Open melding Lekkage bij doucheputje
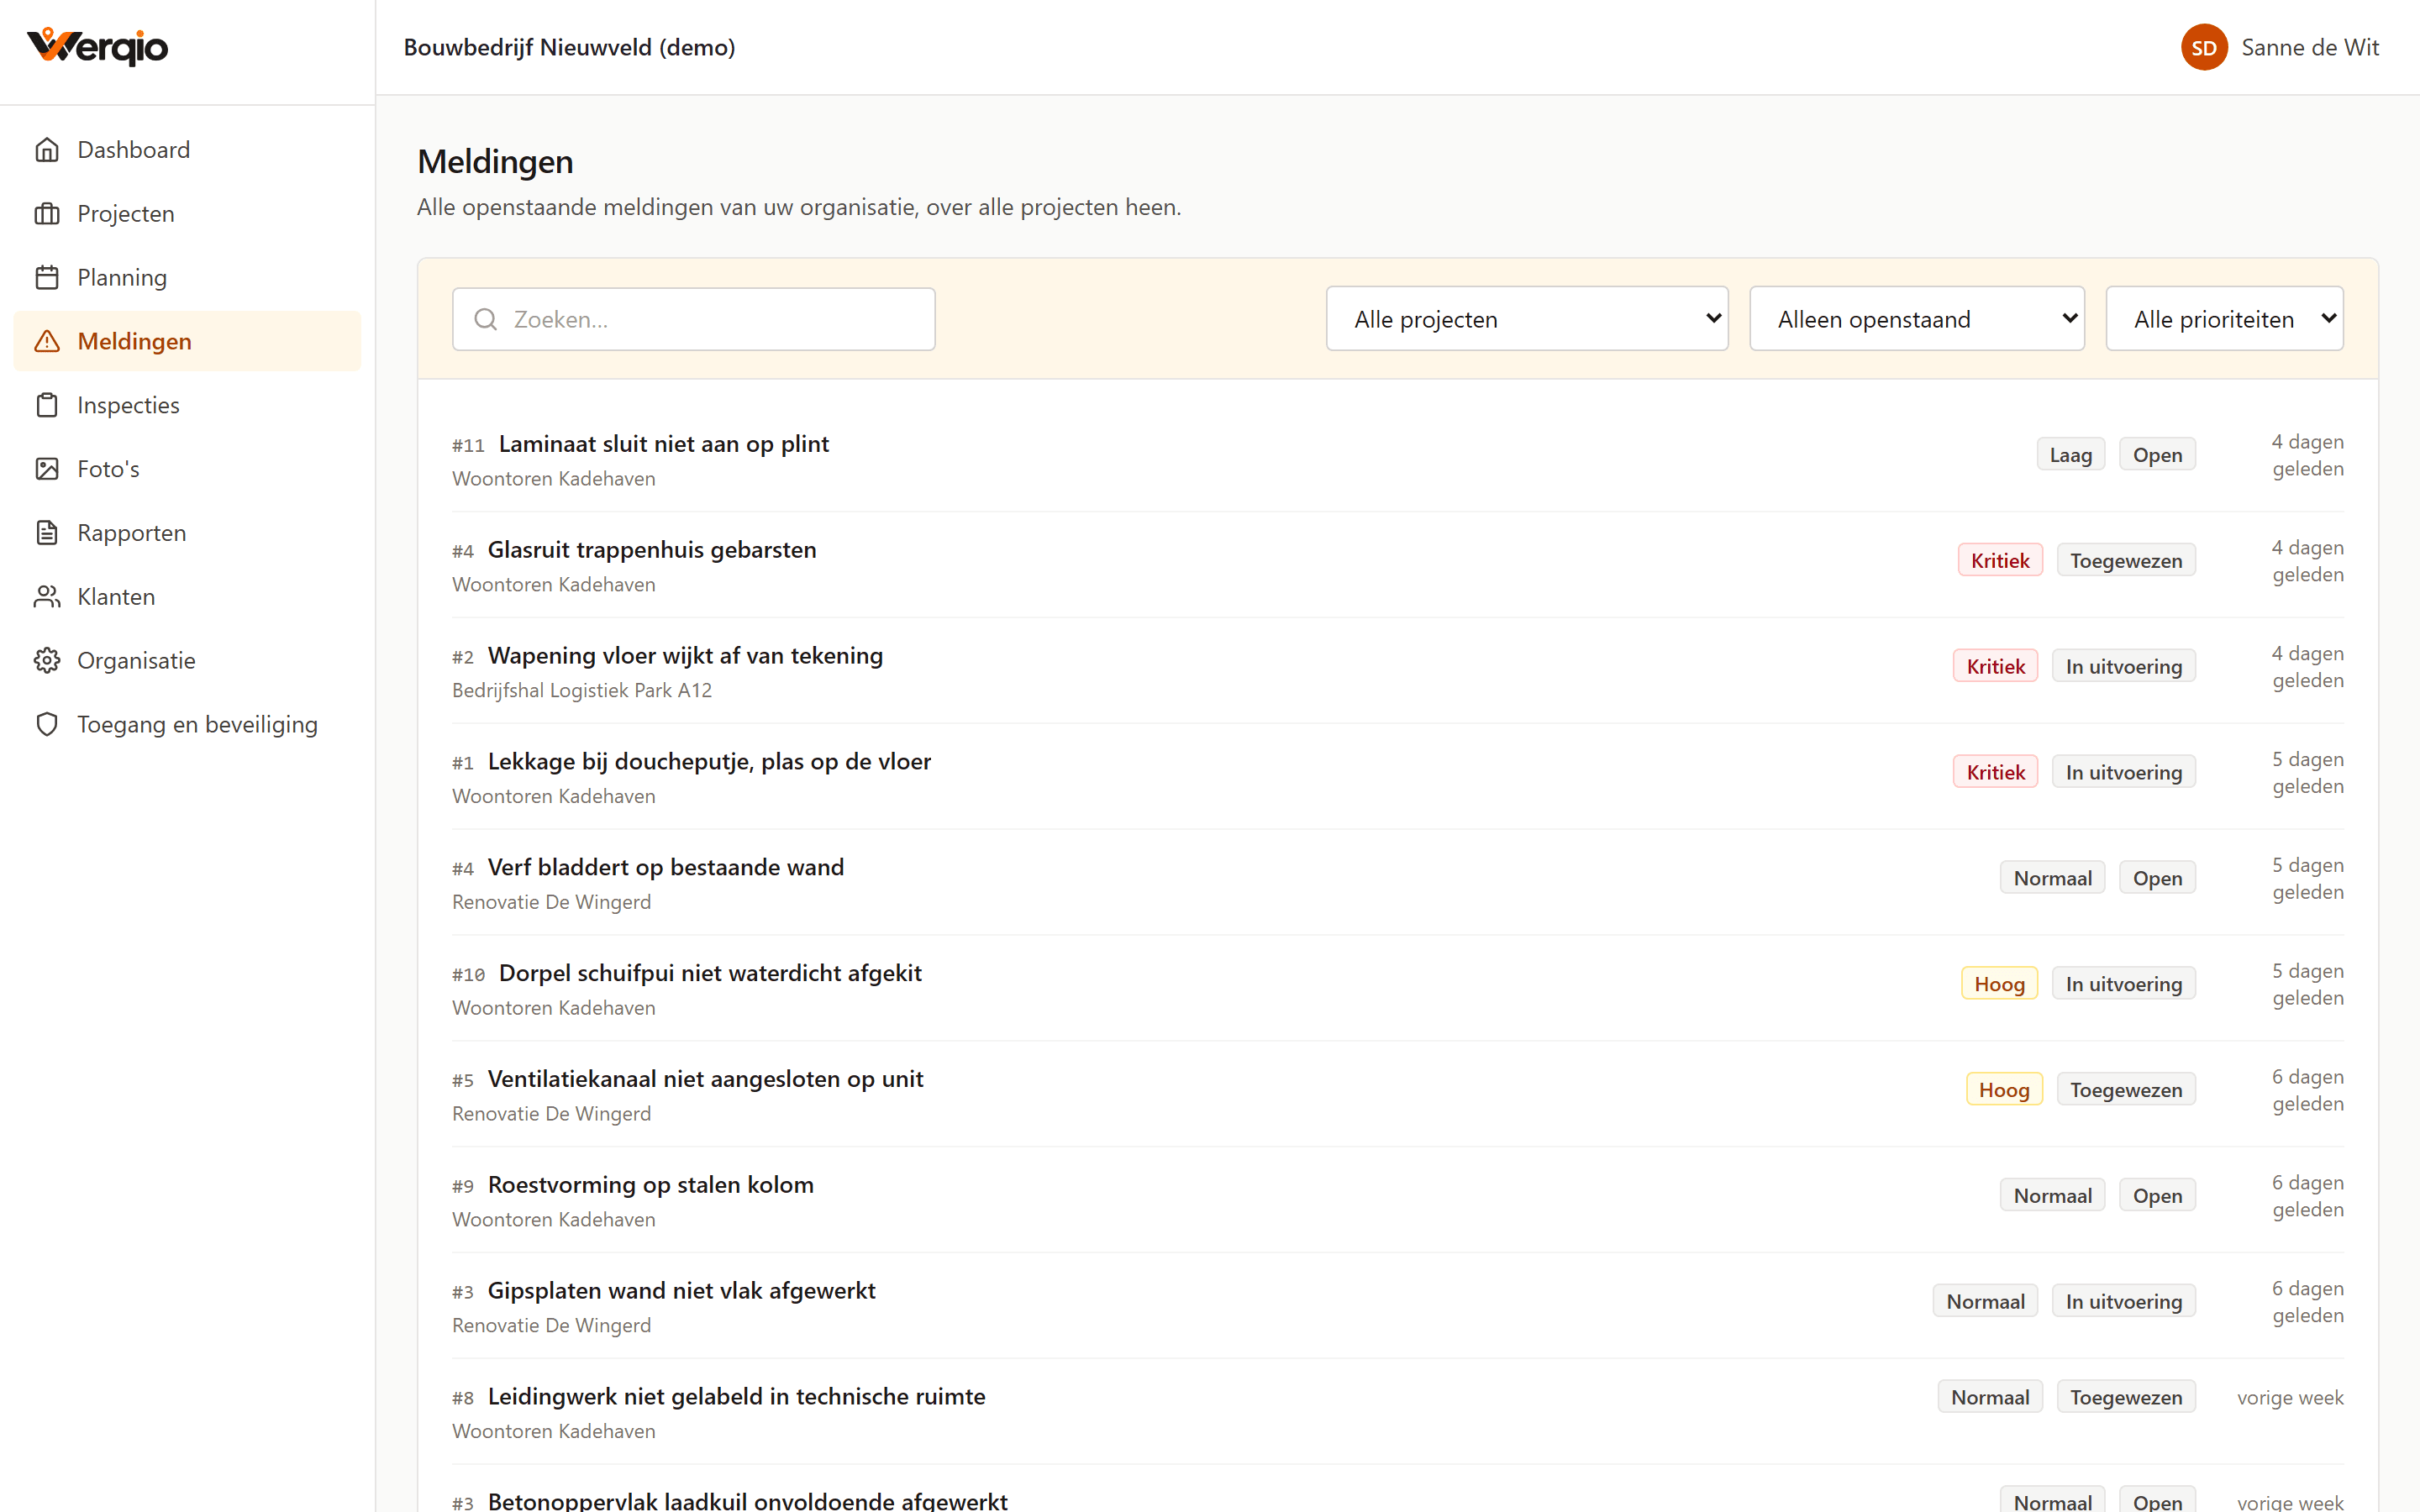 point(709,762)
